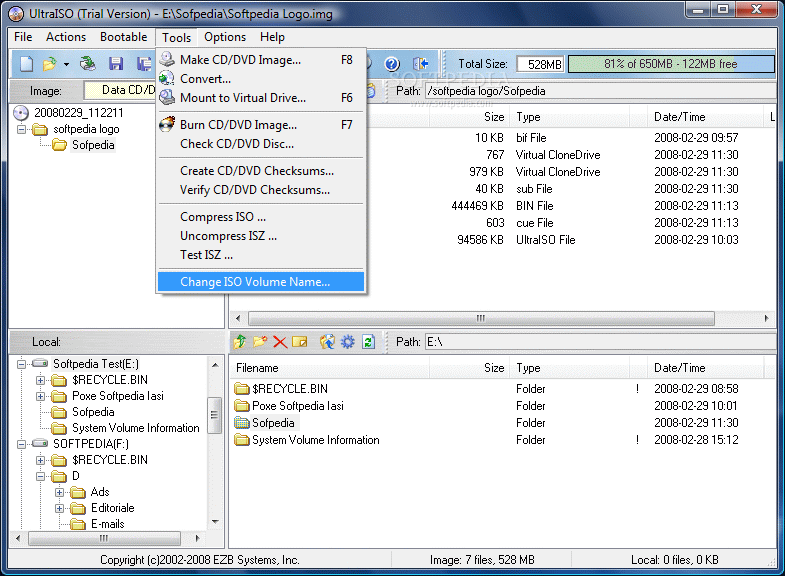Viewport: 785px width, 576px height.
Task: Select System Volume Information in local tree
Action: point(136,428)
